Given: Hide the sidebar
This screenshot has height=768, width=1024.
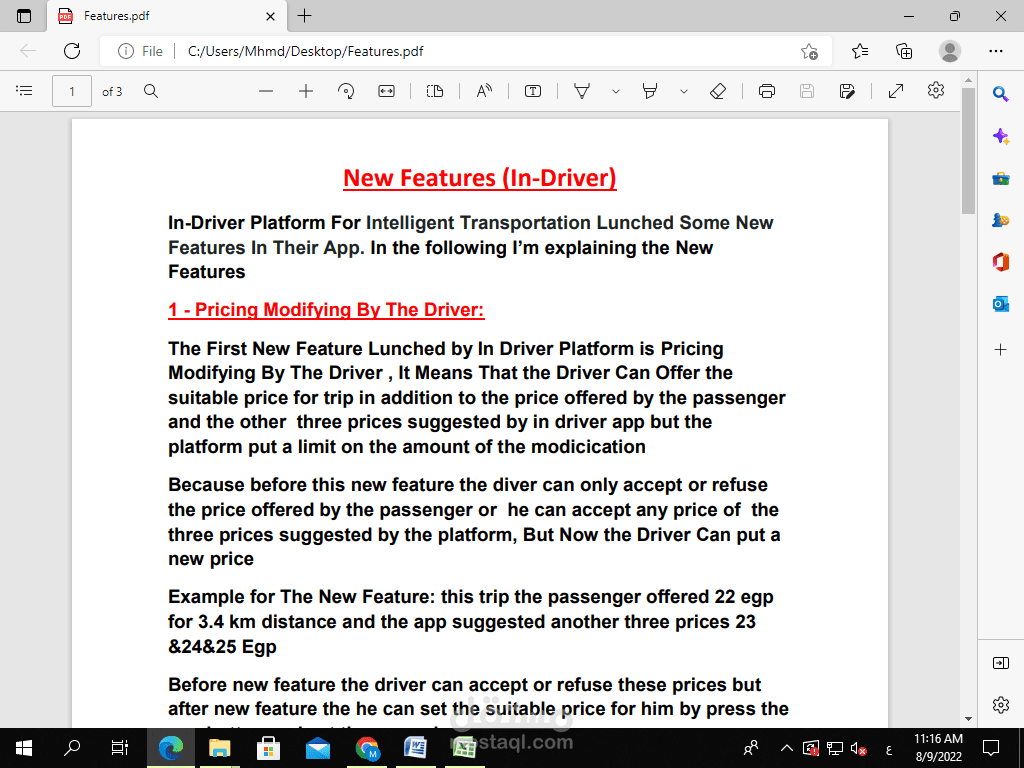Looking at the screenshot, I should pyautogui.click(x=1000, y=664).
